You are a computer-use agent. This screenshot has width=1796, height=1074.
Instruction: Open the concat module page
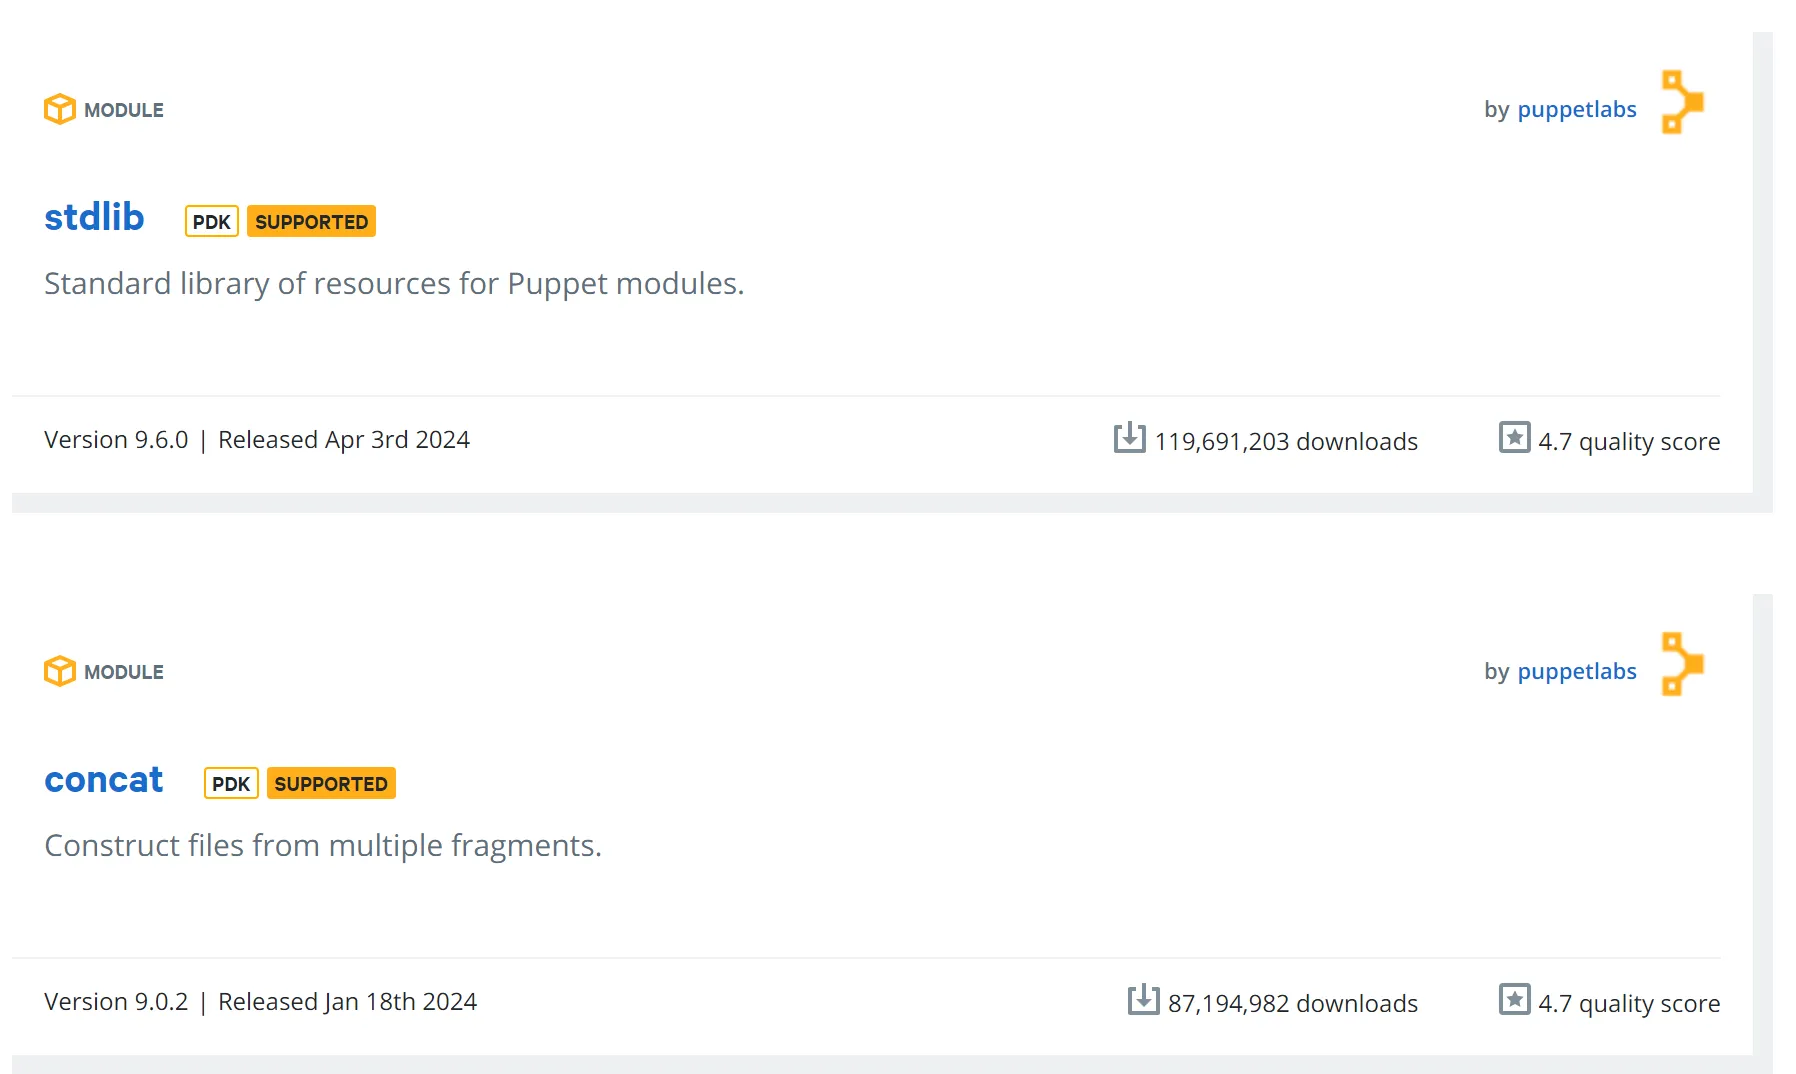coord(103,780)
